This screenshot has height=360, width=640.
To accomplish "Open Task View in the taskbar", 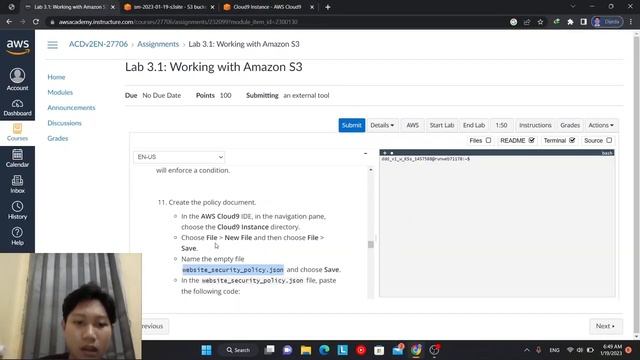I will 269,350.
